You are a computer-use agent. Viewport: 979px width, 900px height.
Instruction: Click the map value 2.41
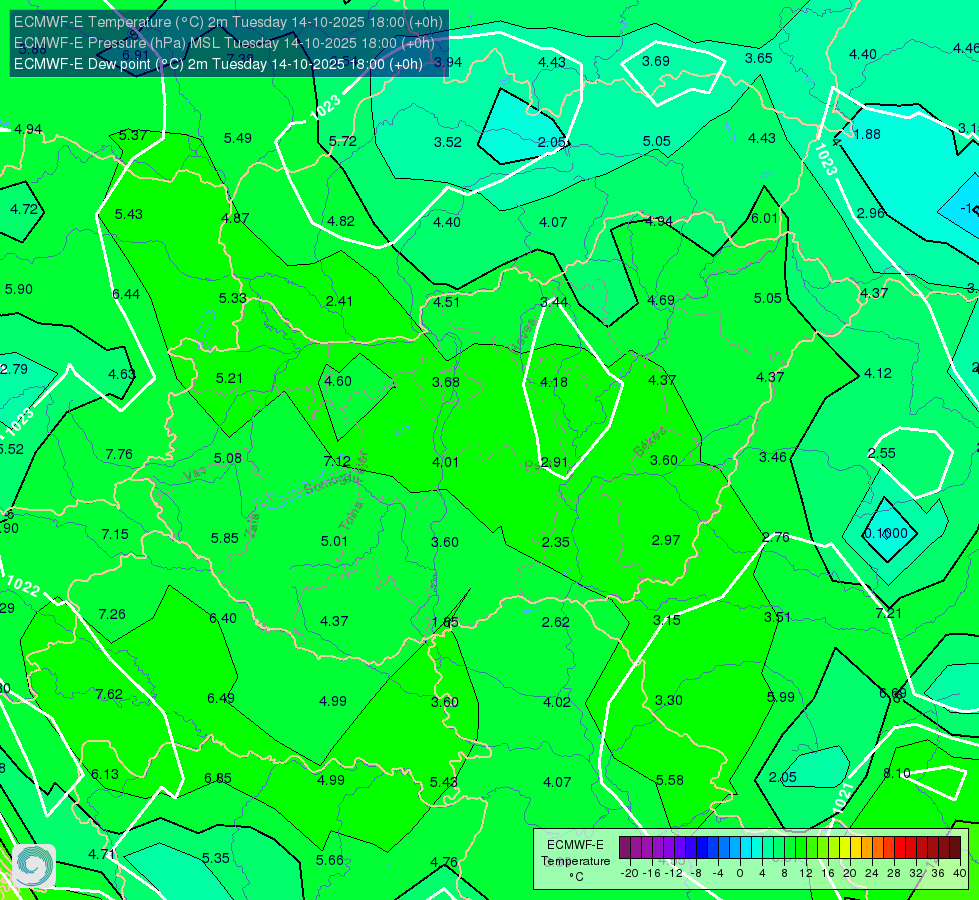(x=339, y=301)
